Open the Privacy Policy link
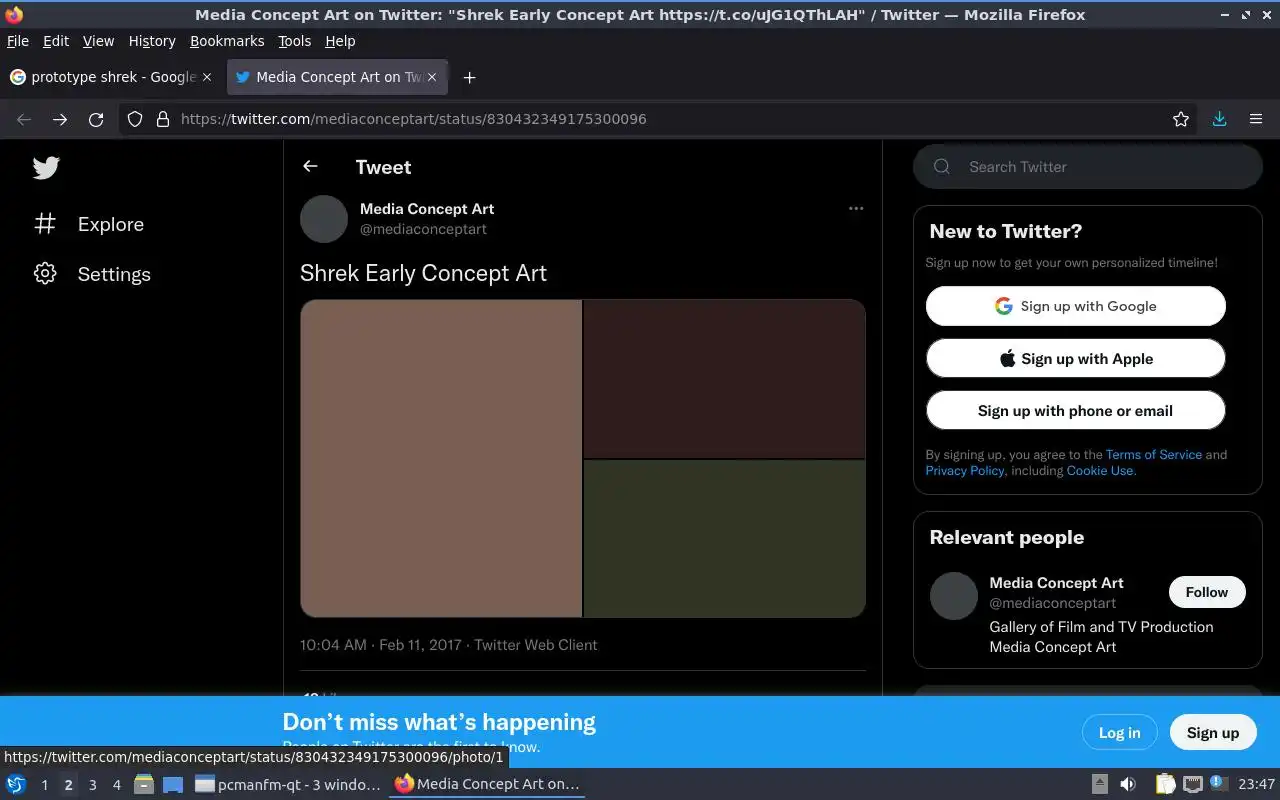 point(965,470)
